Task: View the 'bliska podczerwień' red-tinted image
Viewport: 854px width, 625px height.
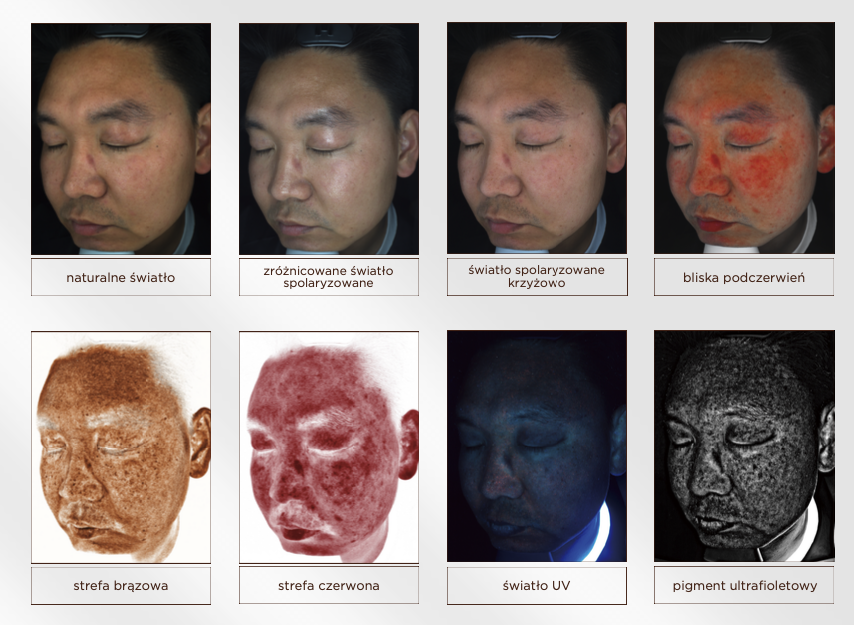Action: click(x=743, y=138)
